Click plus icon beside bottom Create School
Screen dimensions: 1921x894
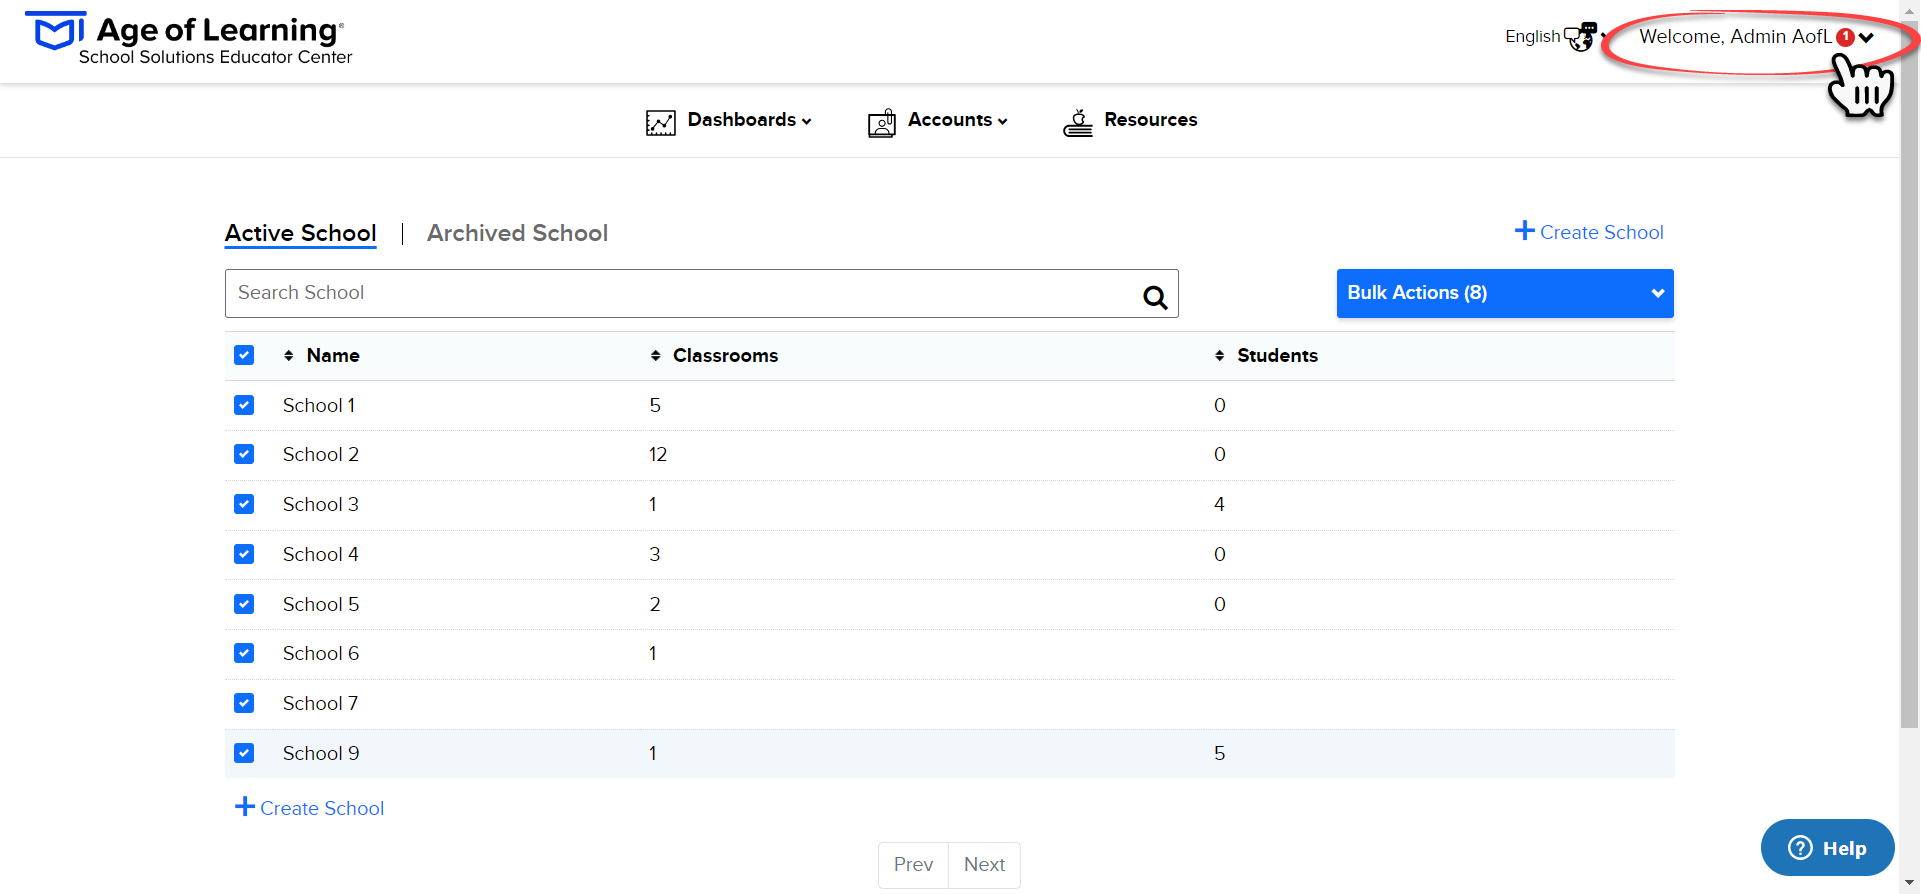pyautogui.click(x=245, y=806)
